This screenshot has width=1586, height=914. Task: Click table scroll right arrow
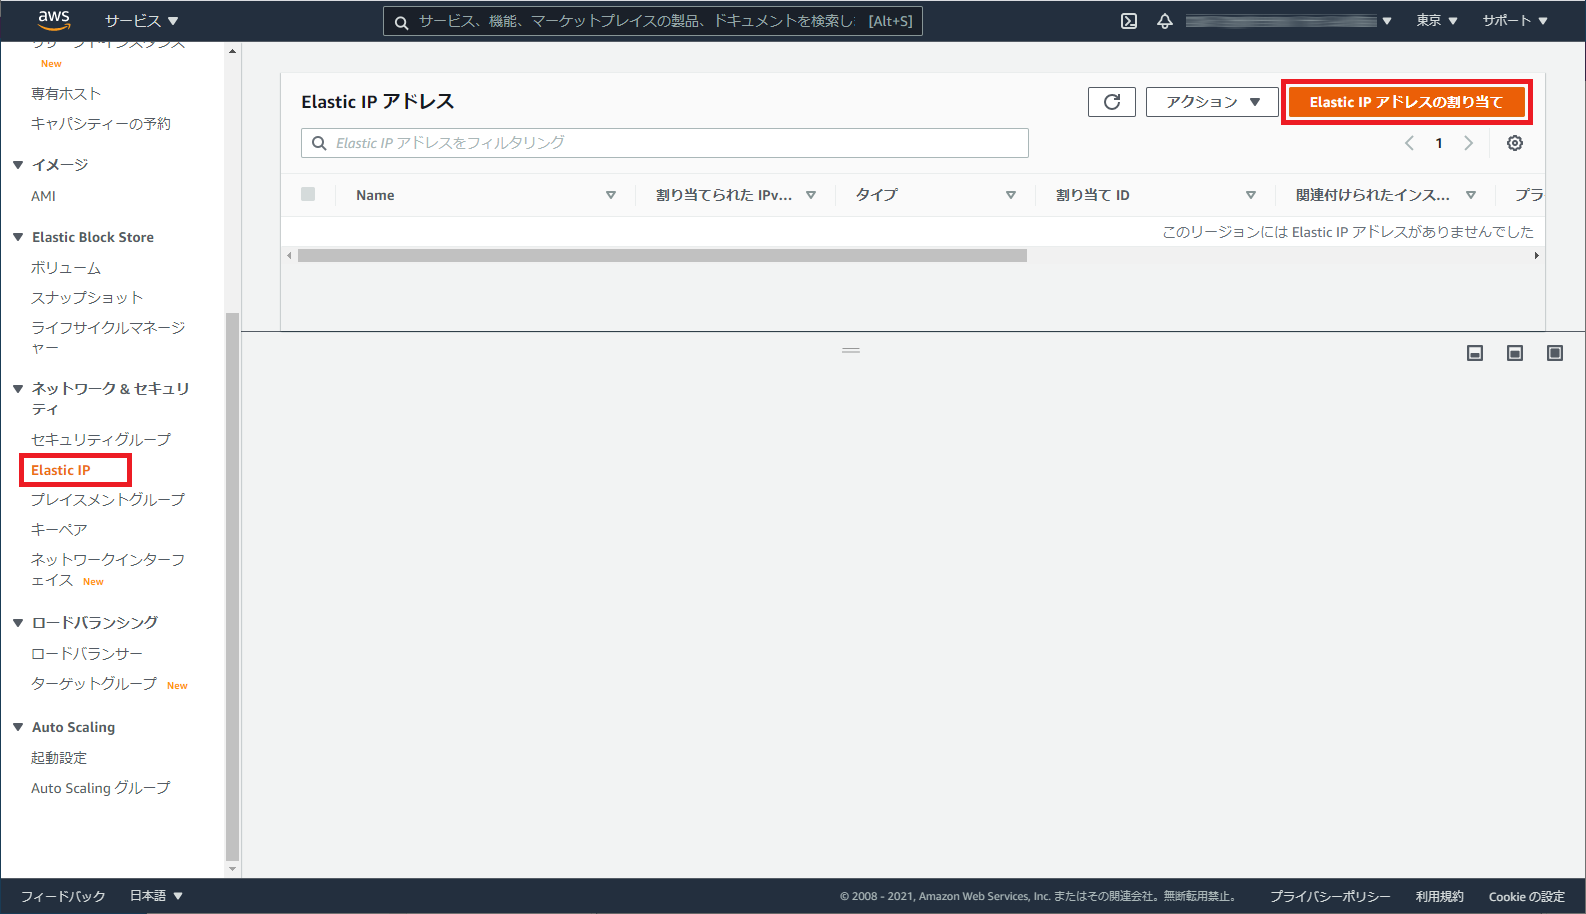point(1536,256)
